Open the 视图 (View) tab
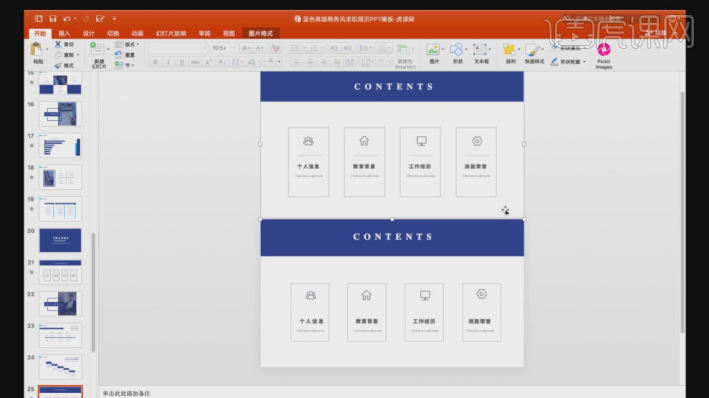 (229, 33)
